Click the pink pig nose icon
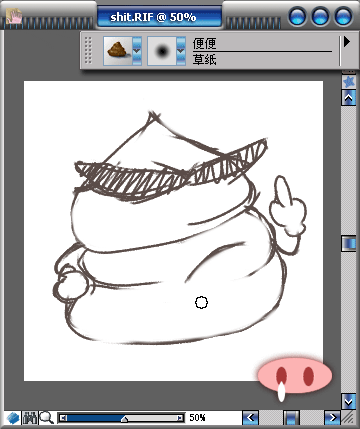Image resolution: width=360 pixels, height=429 pixels. tap(295, 376)
